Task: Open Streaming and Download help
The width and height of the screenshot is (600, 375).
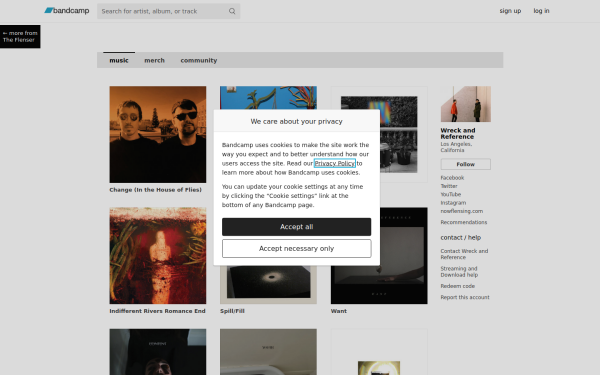Action: (x=459, y=272)
